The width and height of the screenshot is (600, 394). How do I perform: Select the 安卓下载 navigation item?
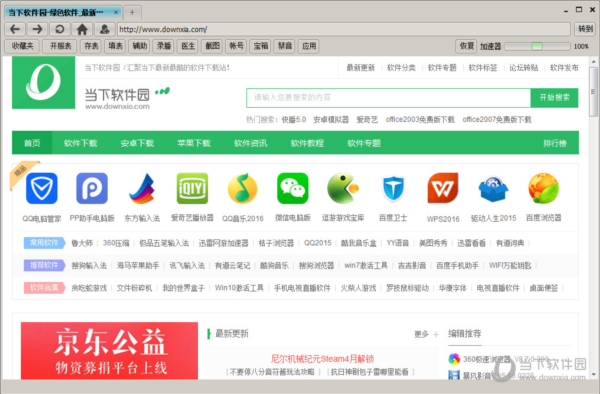(137, 143)
